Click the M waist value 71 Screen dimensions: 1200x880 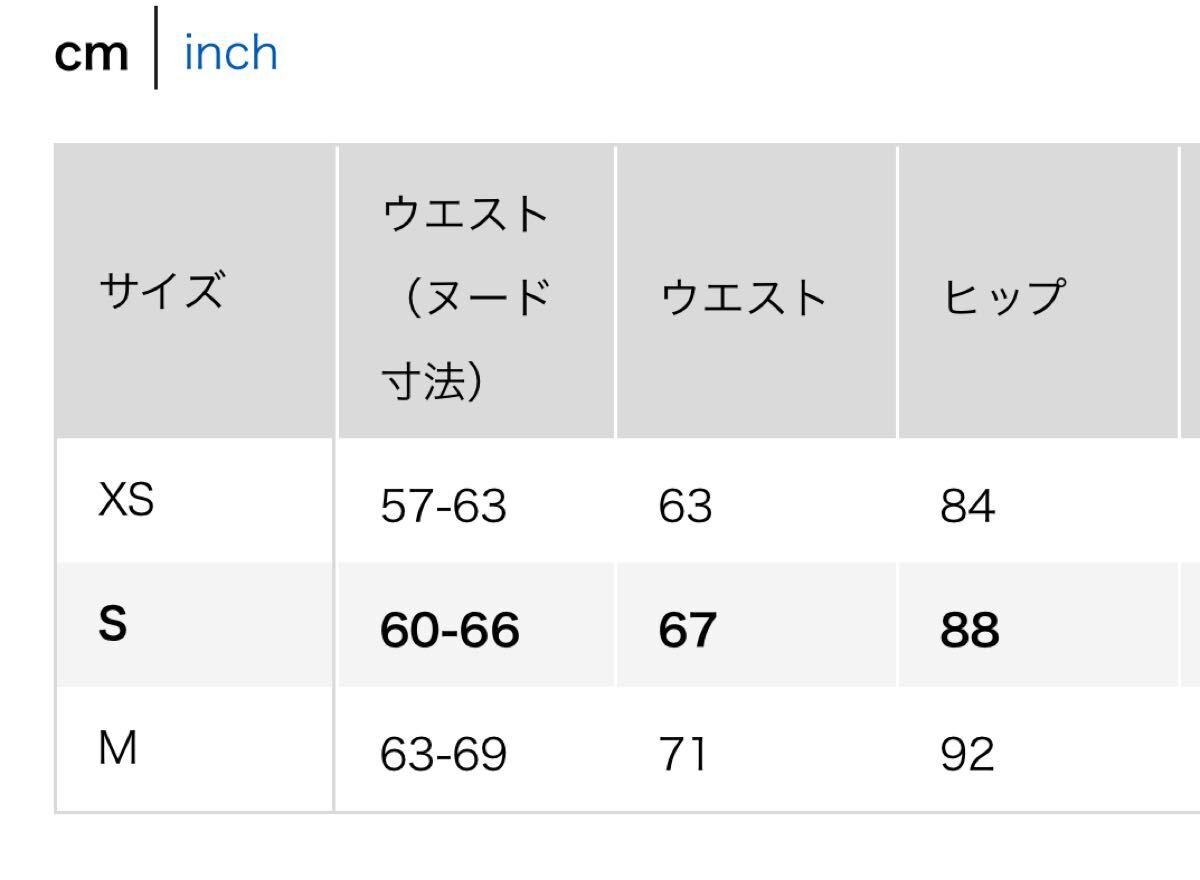[683, 754]
